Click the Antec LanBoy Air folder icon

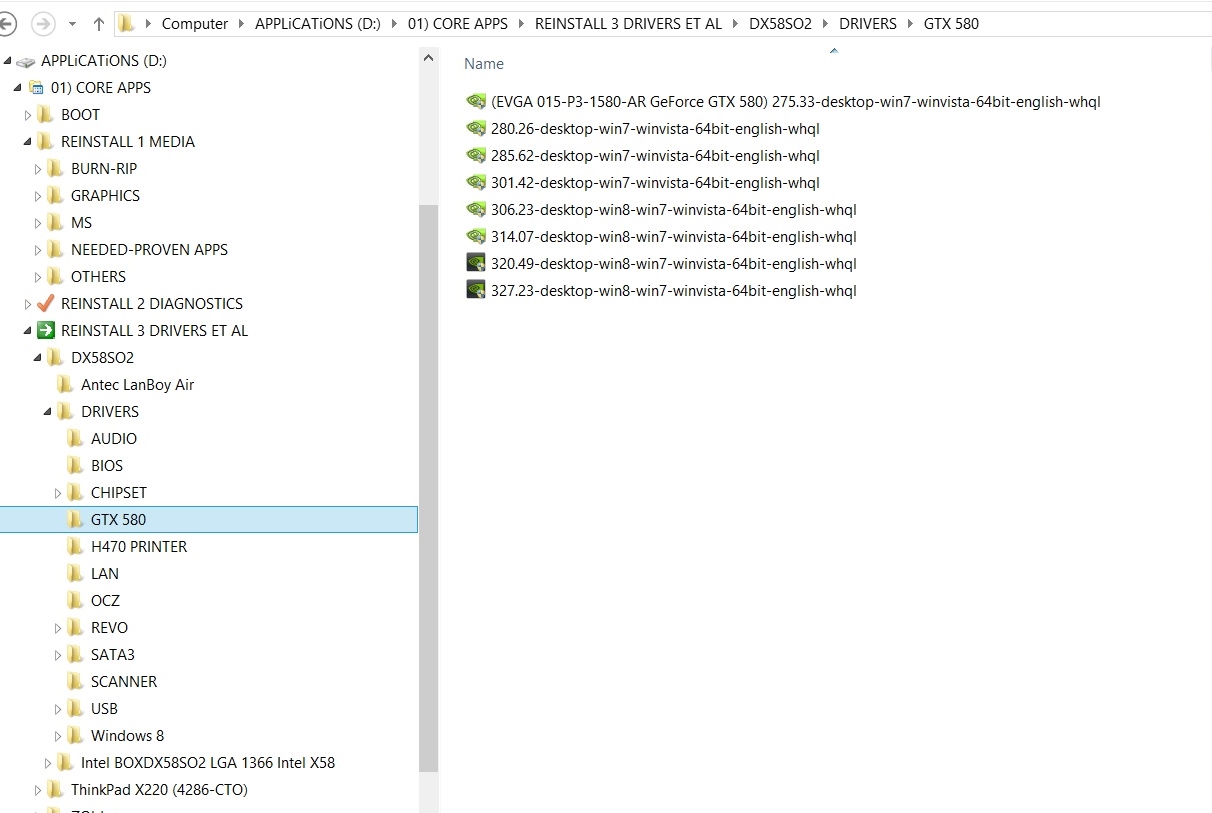(x=66, y=385)
